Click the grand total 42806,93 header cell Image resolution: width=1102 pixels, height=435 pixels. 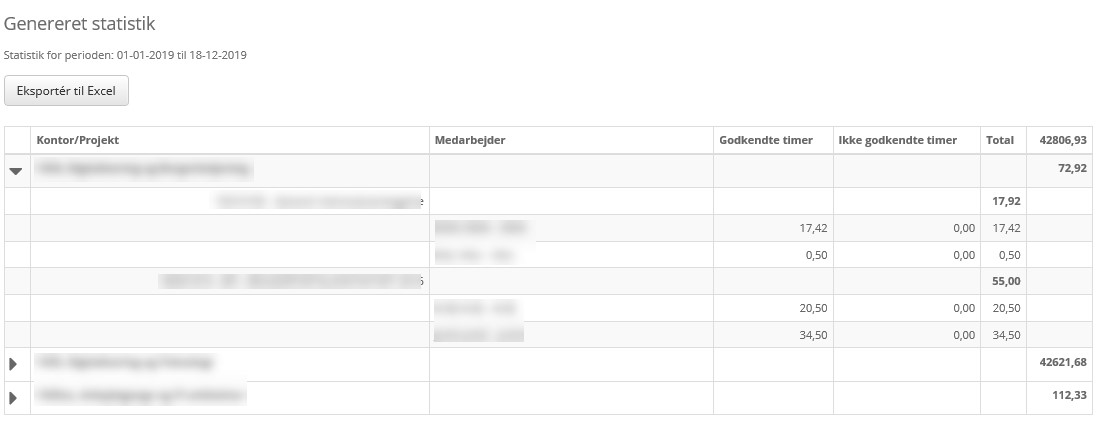click(x=1063, y=140)
